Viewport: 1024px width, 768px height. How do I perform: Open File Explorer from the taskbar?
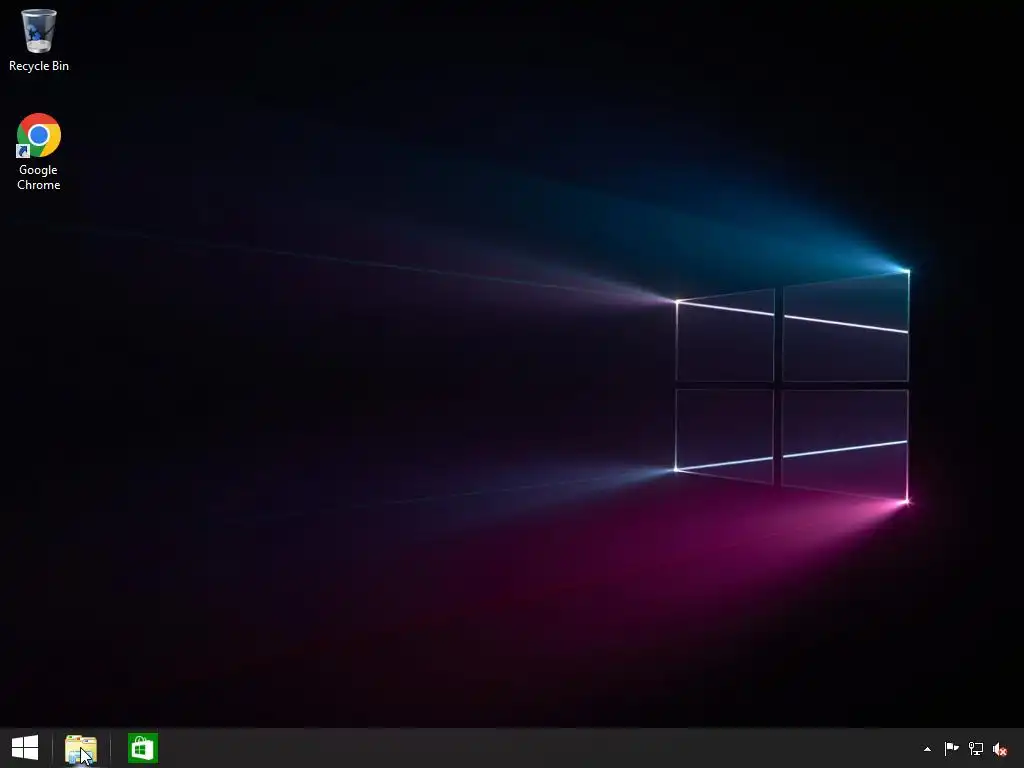80,748
